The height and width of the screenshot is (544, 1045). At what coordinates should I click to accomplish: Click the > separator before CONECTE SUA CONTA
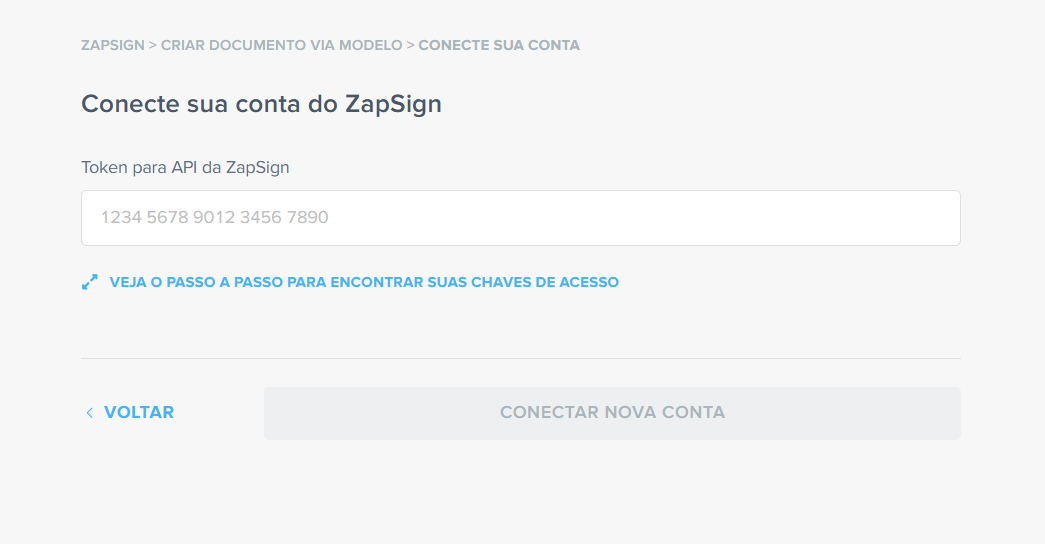click(x=411, y=45)
